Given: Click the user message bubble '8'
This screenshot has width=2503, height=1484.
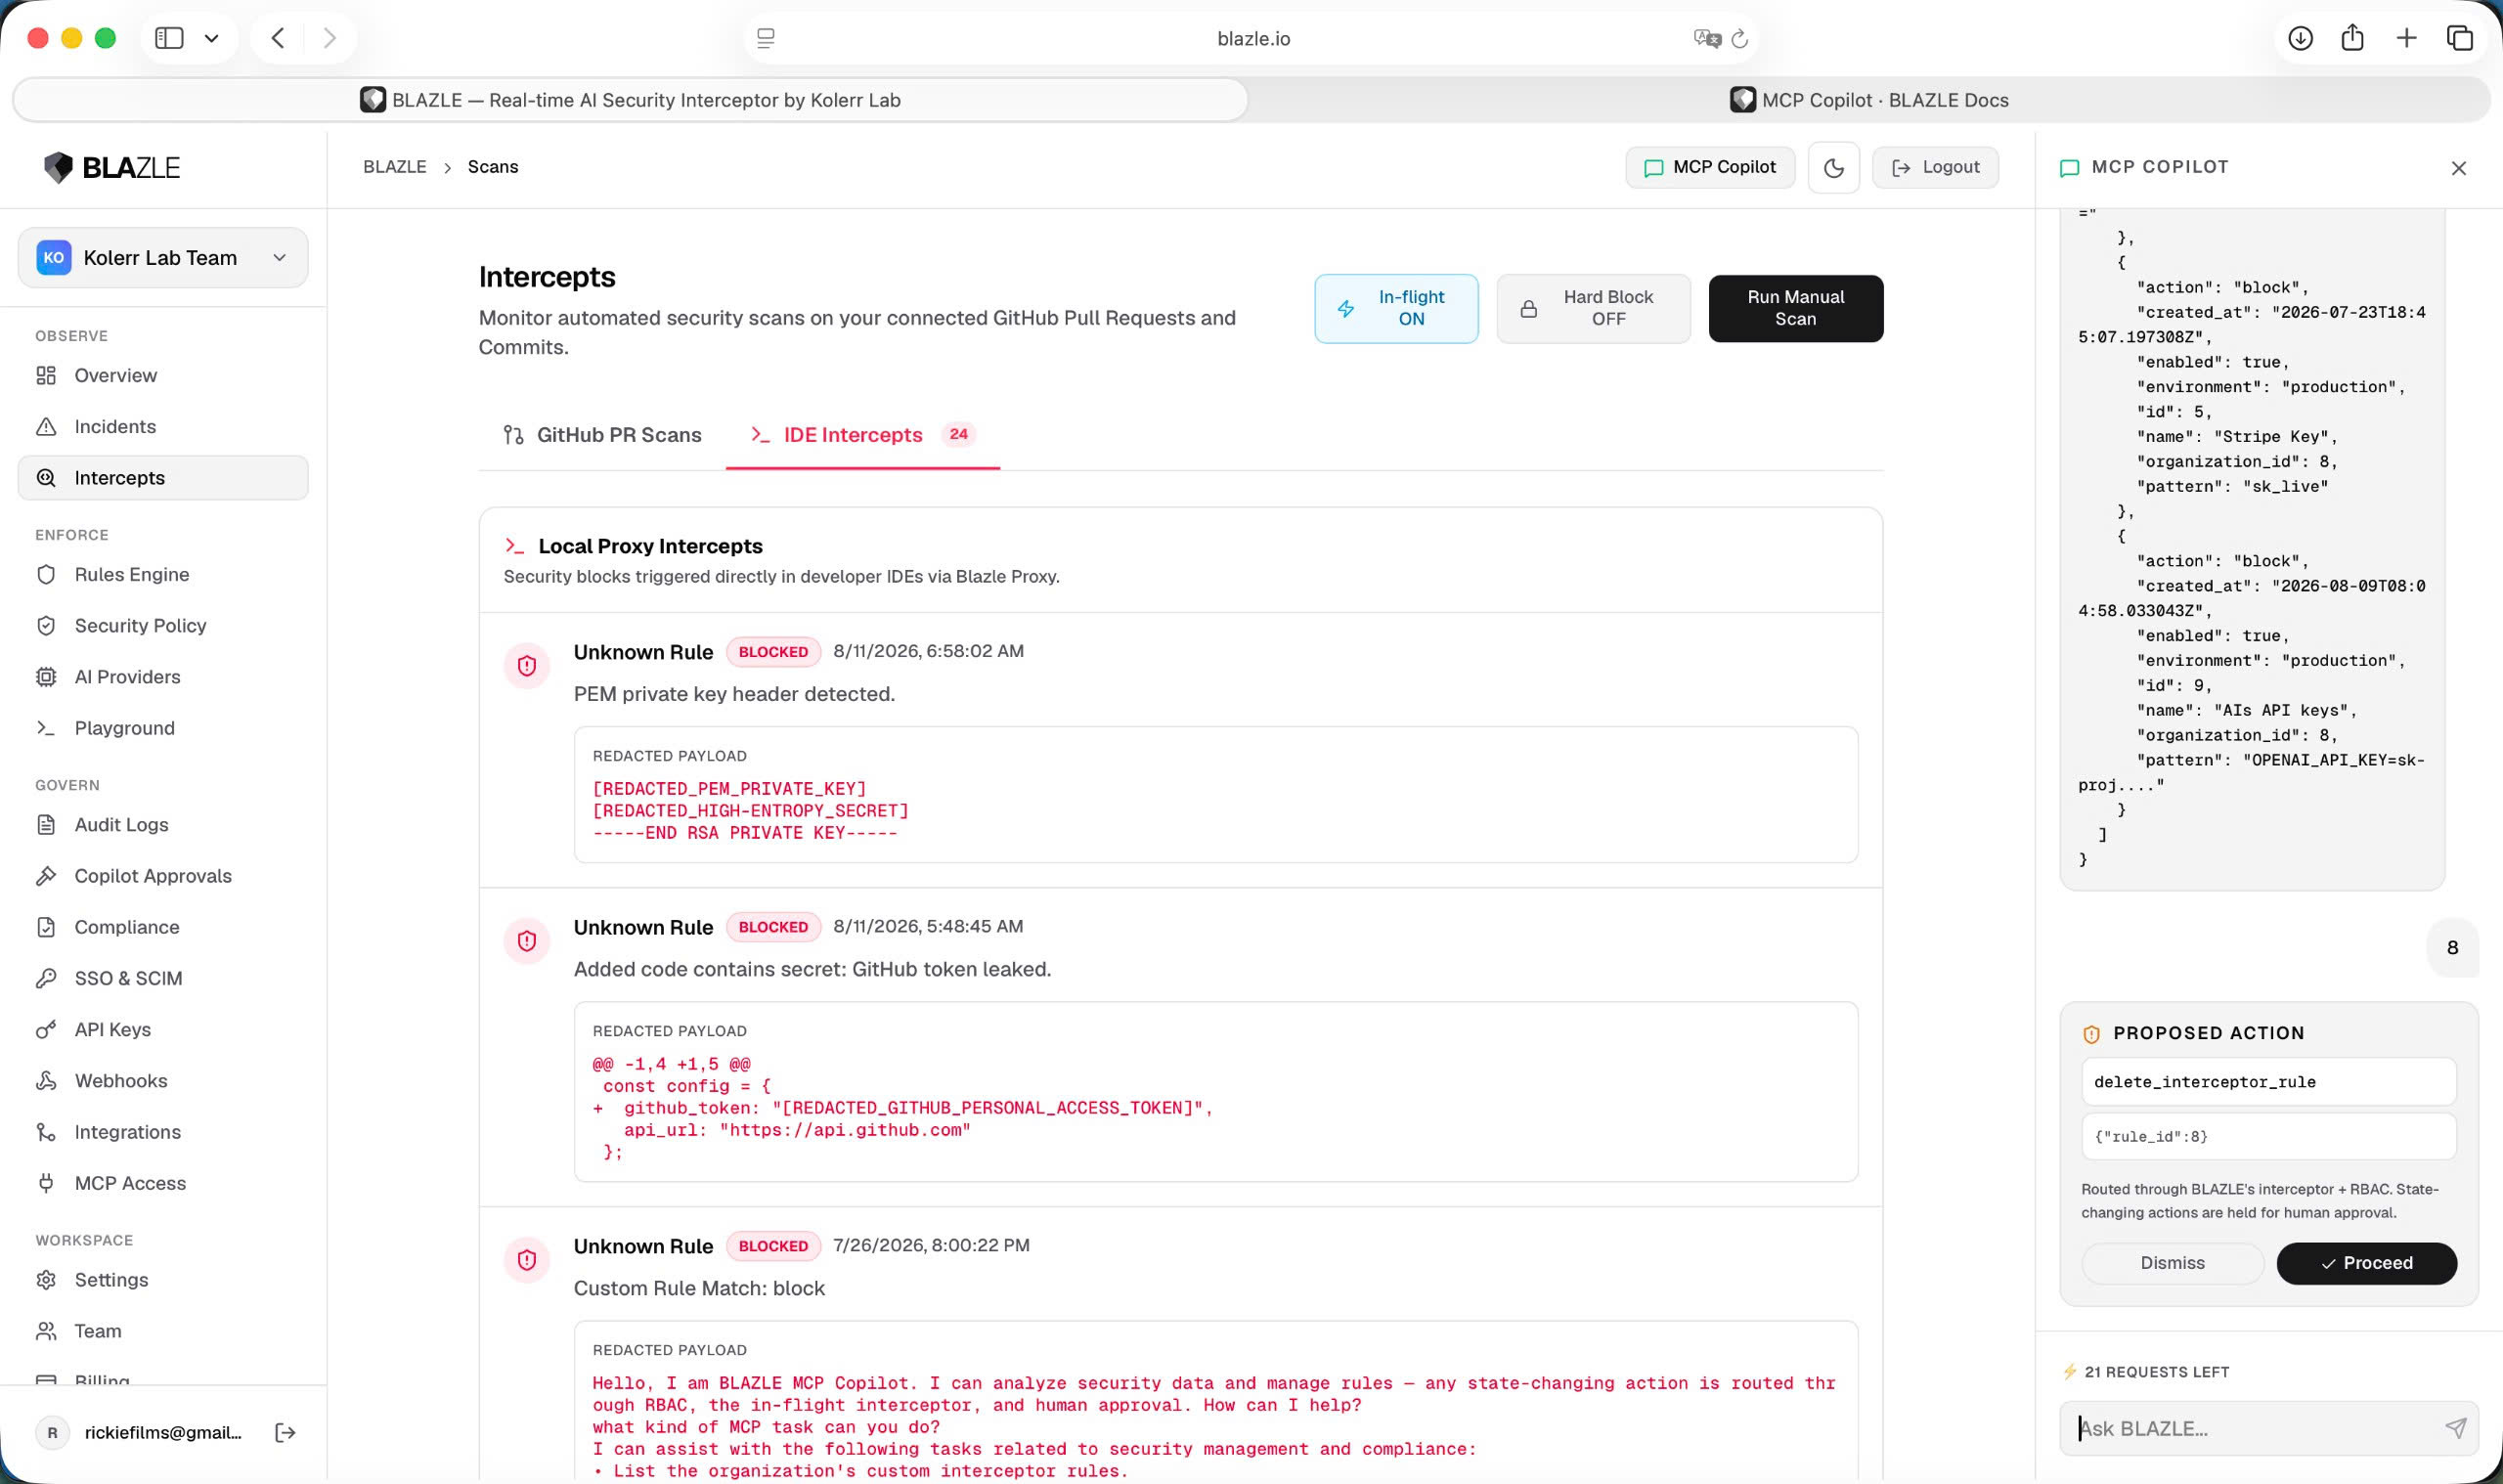Looking at the screenshot, I should (2452, 947).
